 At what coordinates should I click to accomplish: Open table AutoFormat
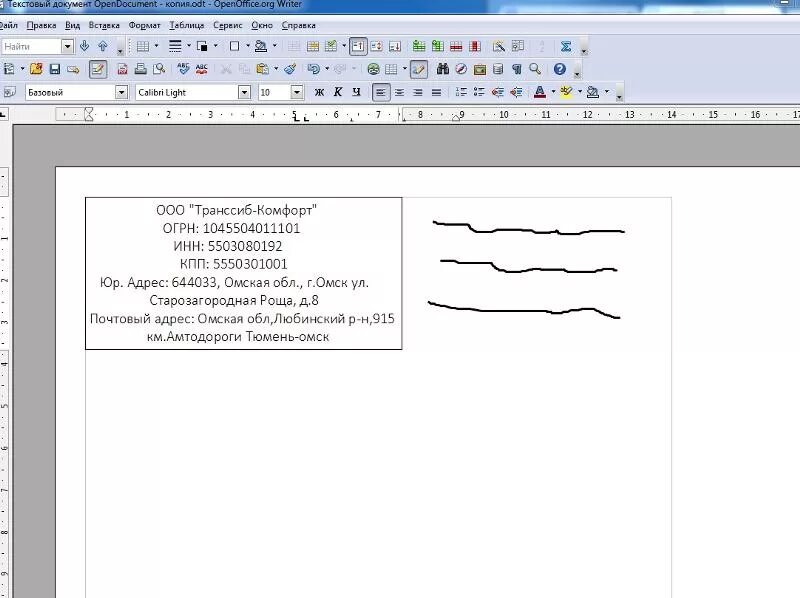click(498, 46)
